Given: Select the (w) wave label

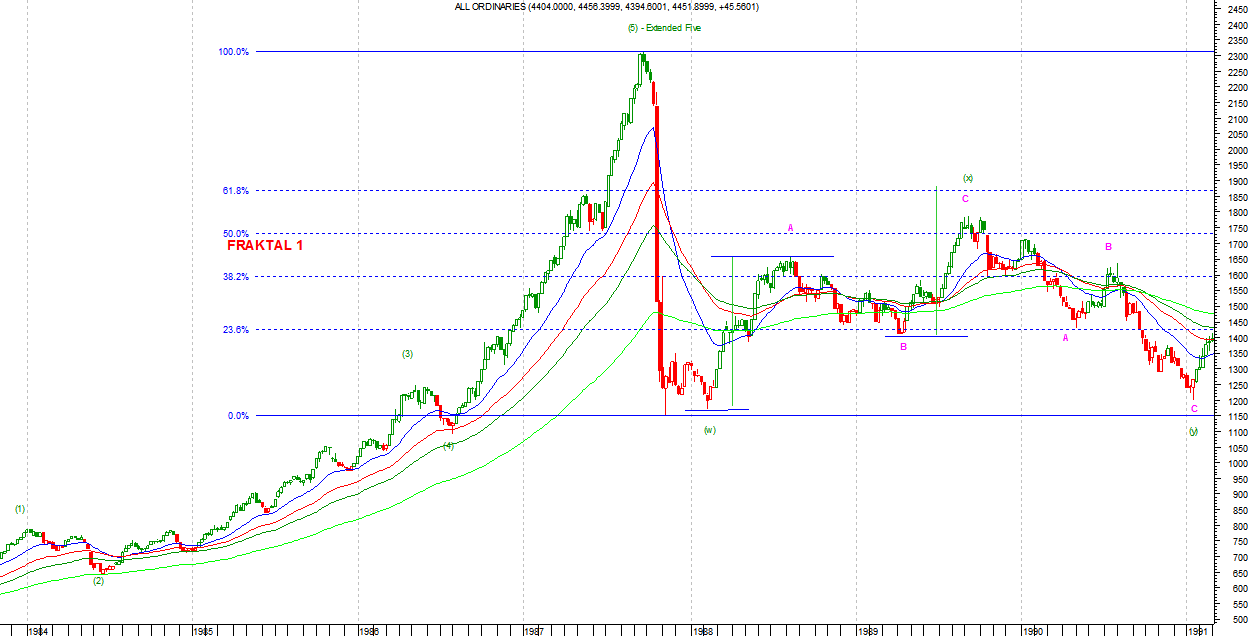Looking at the screenshot, I should 709,430.
